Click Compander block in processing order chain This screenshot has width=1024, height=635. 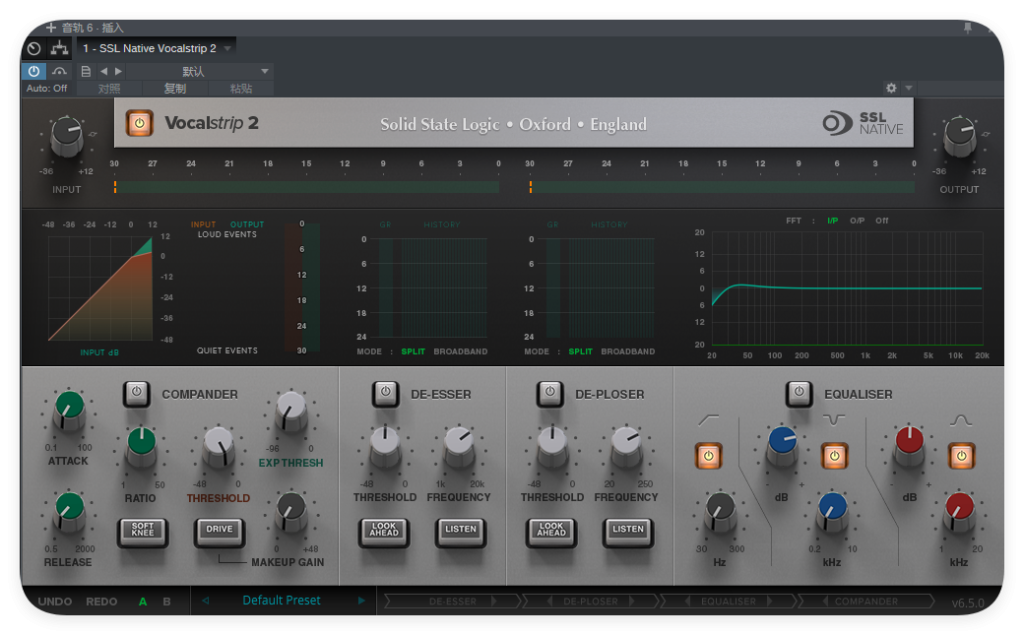tap(866, 601)
